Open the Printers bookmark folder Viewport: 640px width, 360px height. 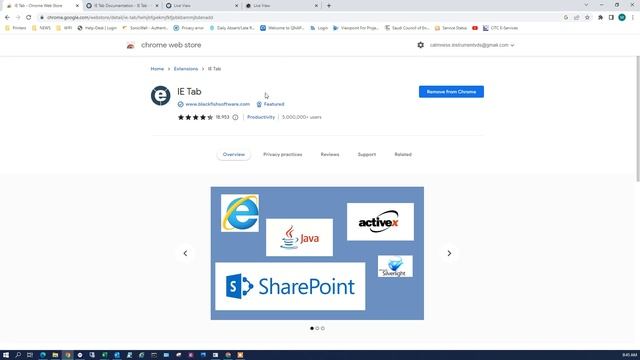tap(16, 28)
